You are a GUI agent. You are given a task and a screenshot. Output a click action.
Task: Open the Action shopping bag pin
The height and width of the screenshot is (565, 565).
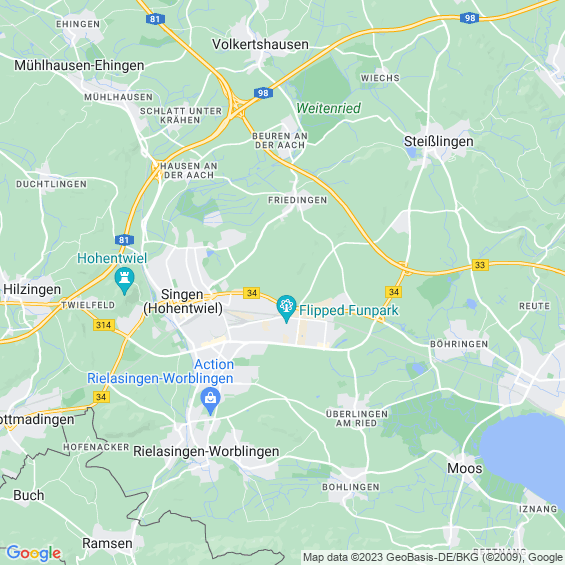(210, 401)
